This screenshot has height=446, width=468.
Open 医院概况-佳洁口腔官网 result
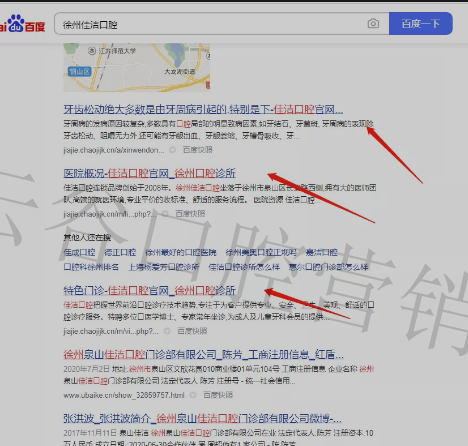149,173
